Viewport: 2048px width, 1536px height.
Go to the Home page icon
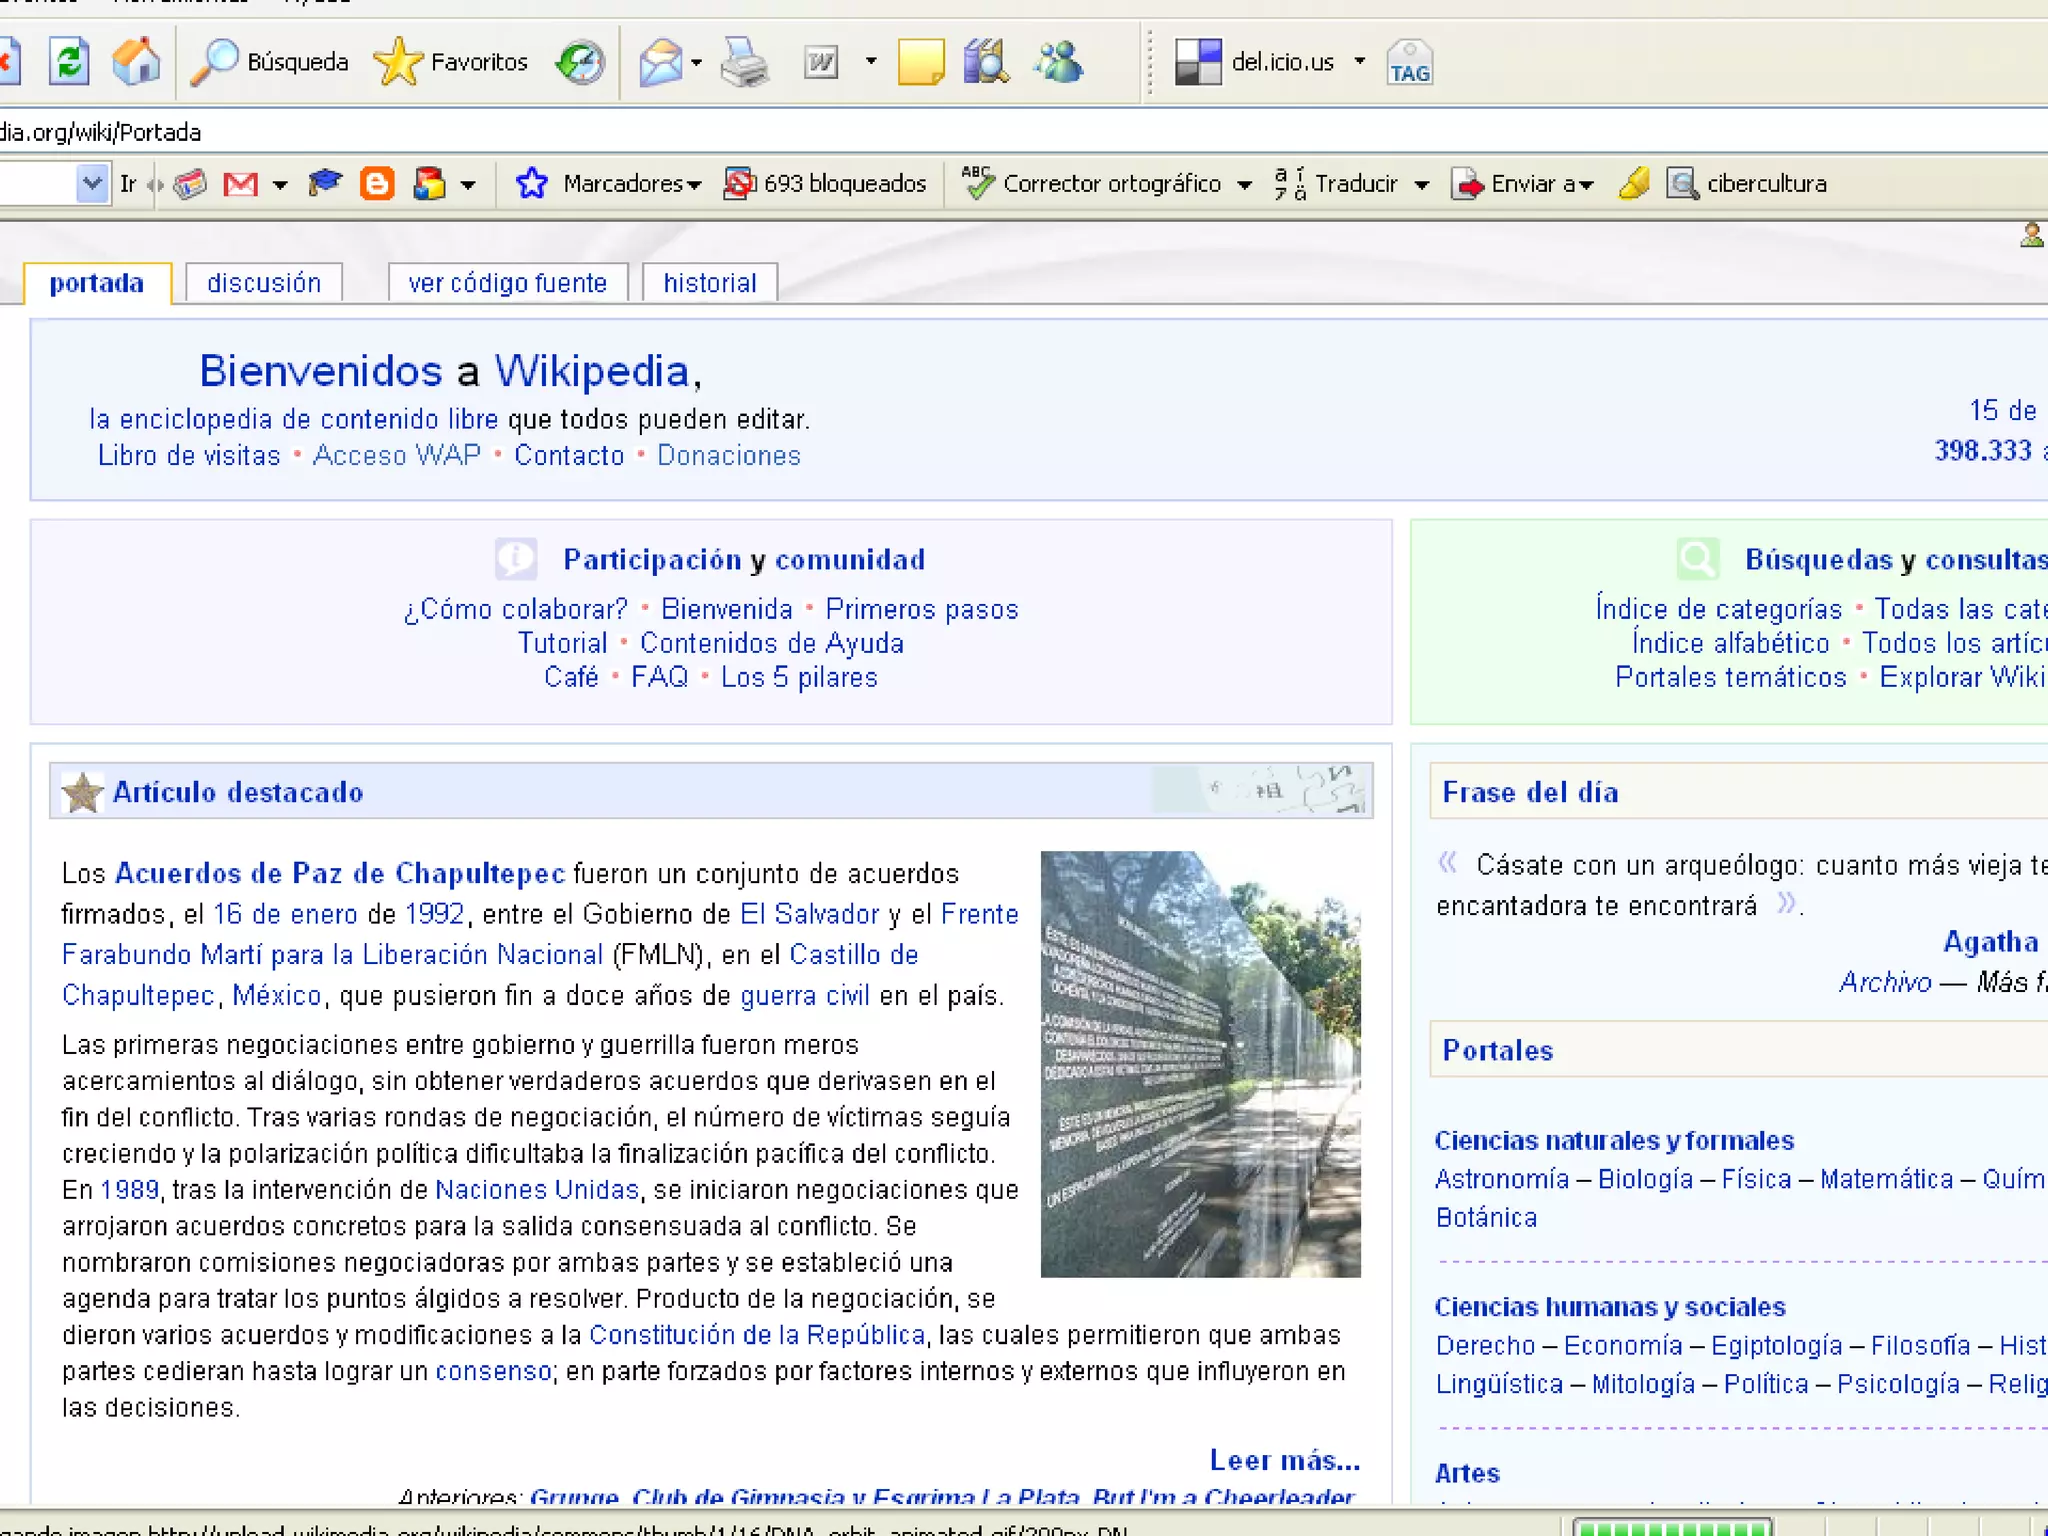pos(136,62)
